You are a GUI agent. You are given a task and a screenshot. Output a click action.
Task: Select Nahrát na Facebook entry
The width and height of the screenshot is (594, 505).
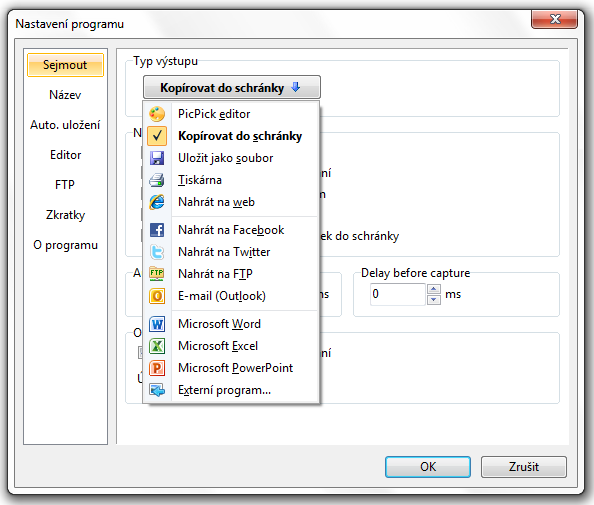[231, 230]
